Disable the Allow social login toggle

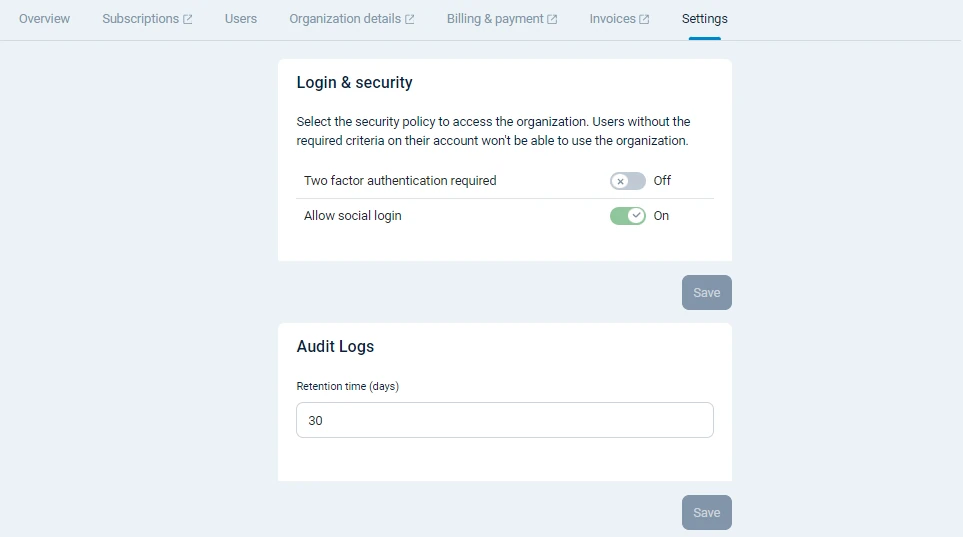(628, 216)
